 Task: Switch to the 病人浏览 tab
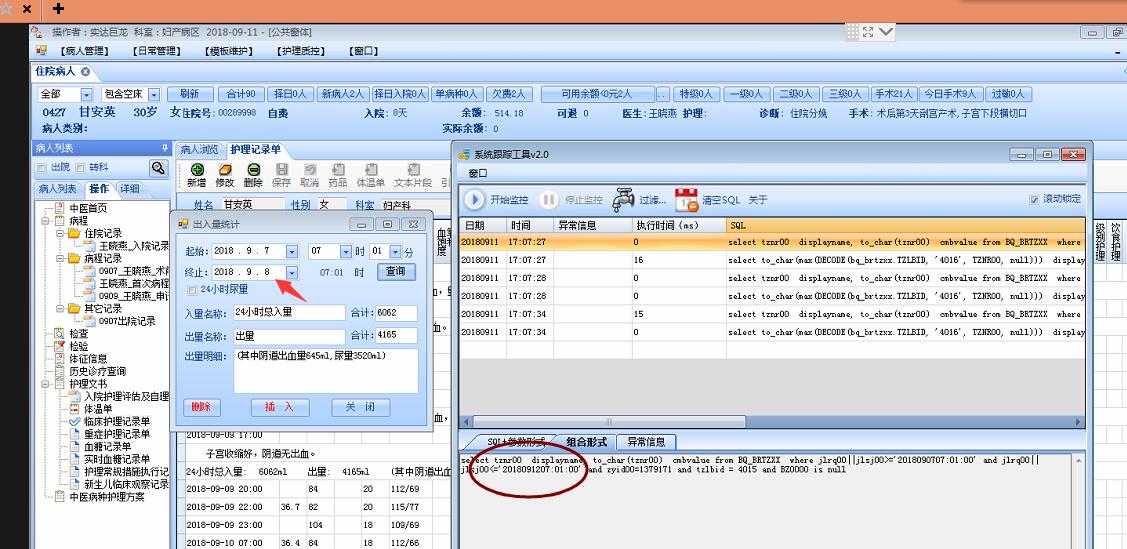tap(199, 150)
